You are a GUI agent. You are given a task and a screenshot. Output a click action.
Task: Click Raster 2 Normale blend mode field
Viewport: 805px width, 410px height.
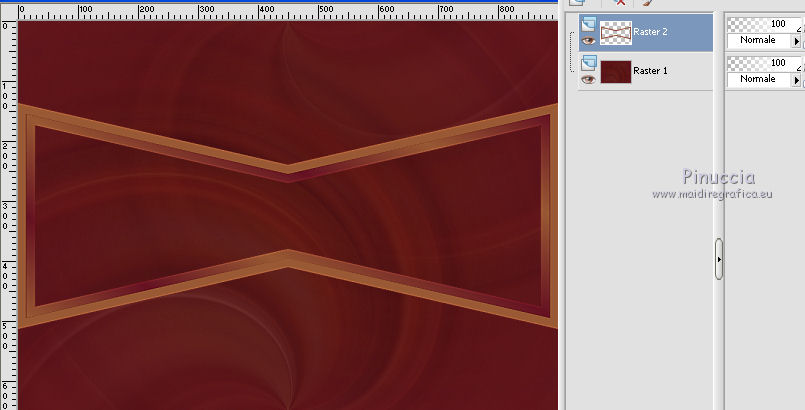[760, 40]
